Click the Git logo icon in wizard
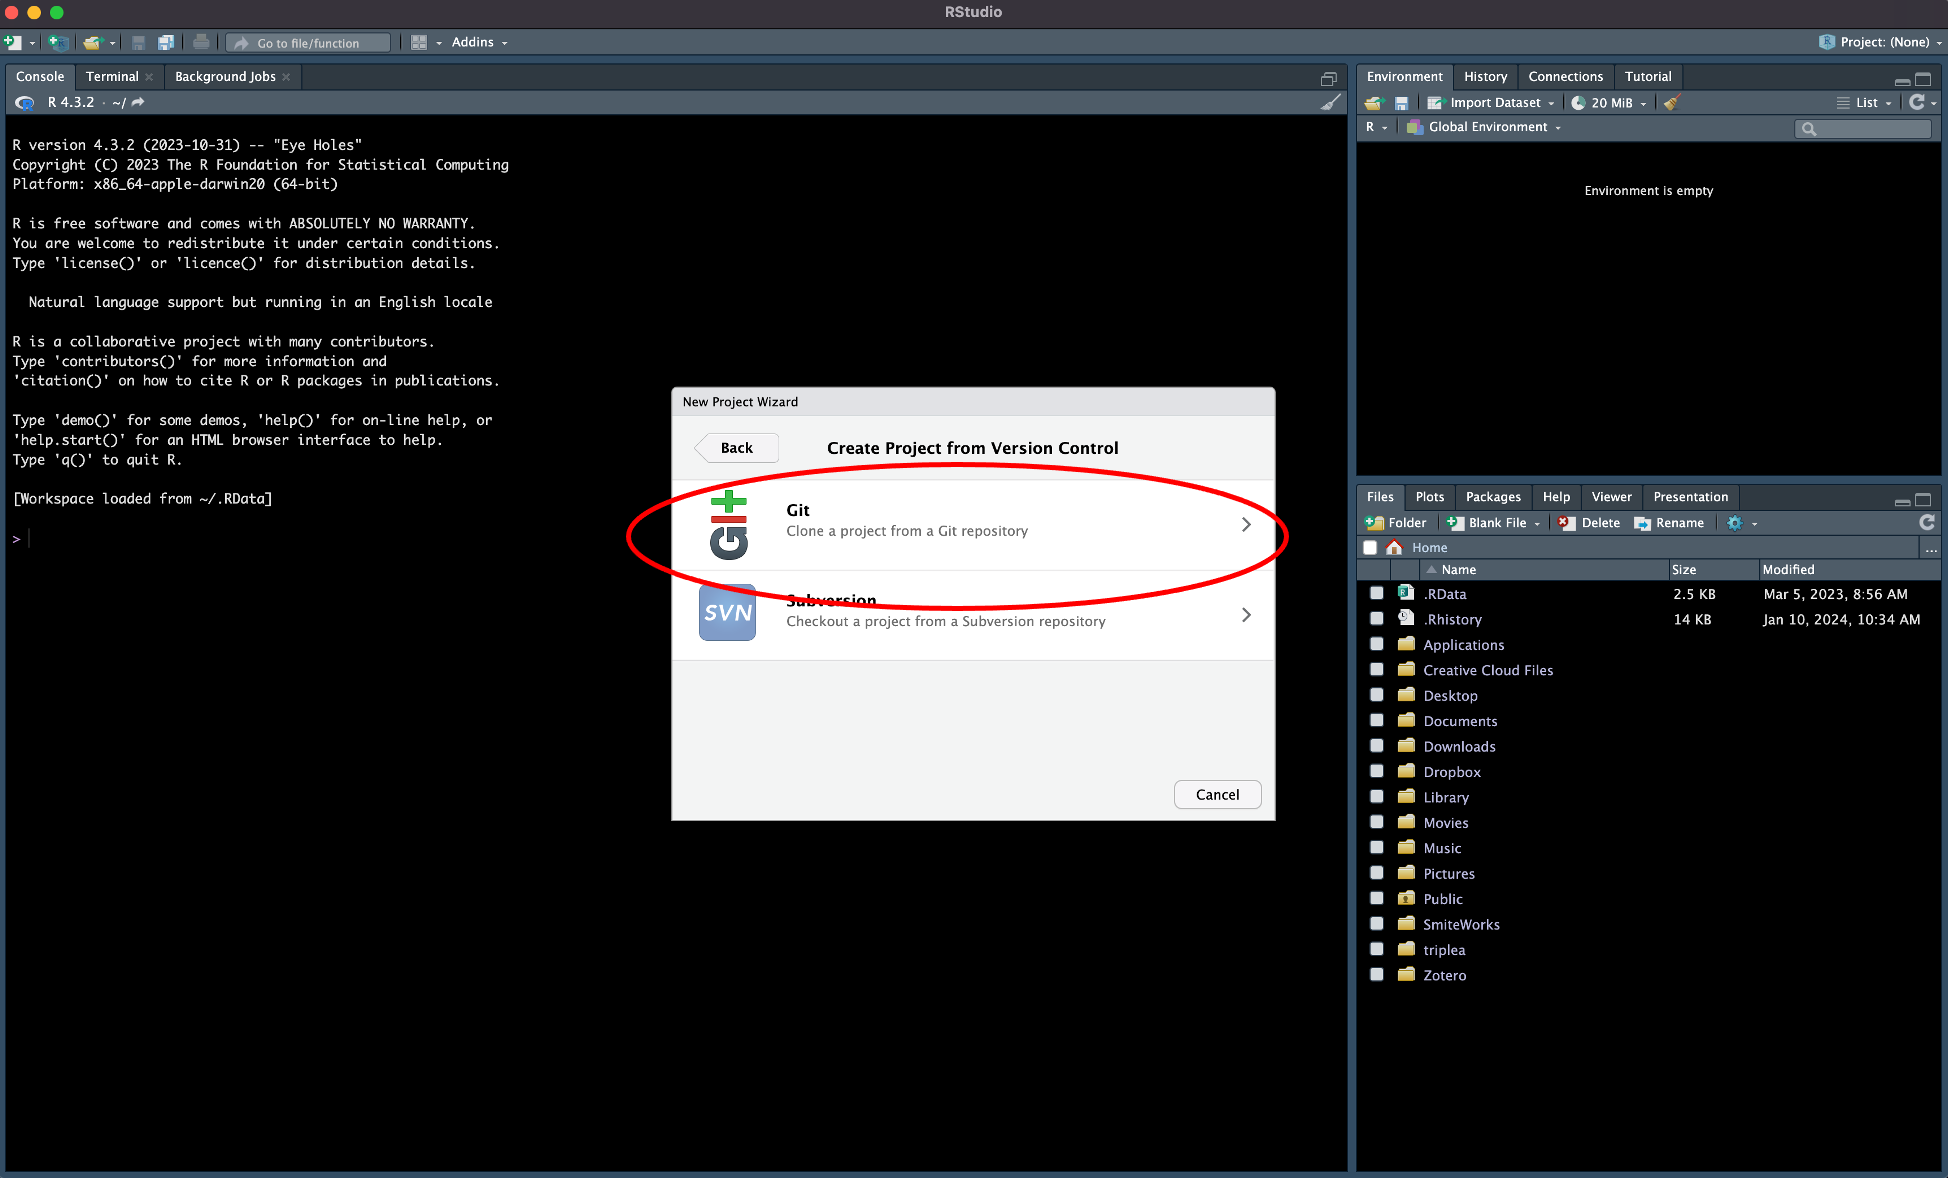This screenshot has width=1948, height=1178. [x=729, y=524]
